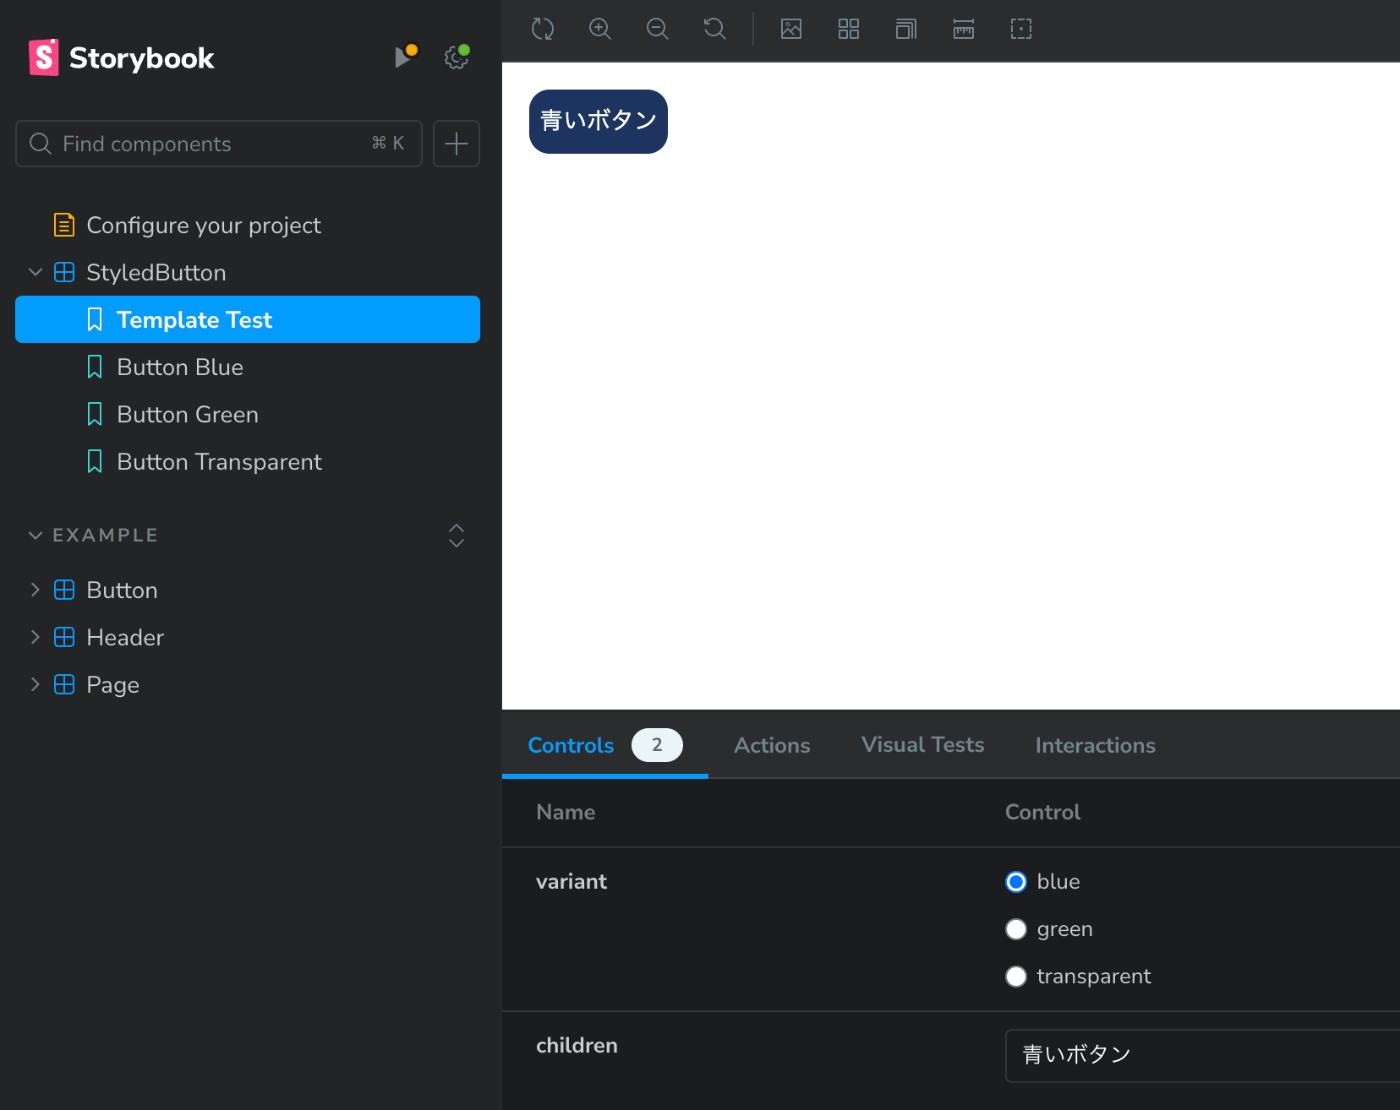
Task: Click the search magnifier icon
Action: click(x=40, y=144)
